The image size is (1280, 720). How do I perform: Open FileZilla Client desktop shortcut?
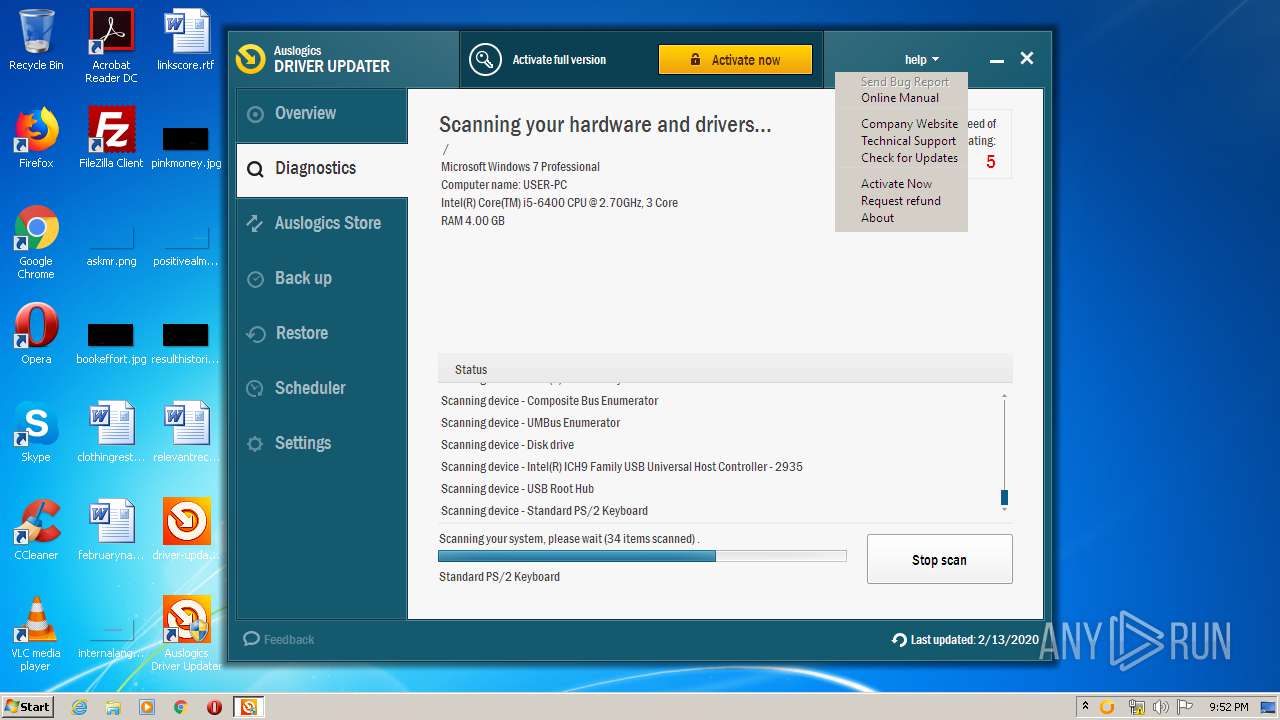point(111,138)
